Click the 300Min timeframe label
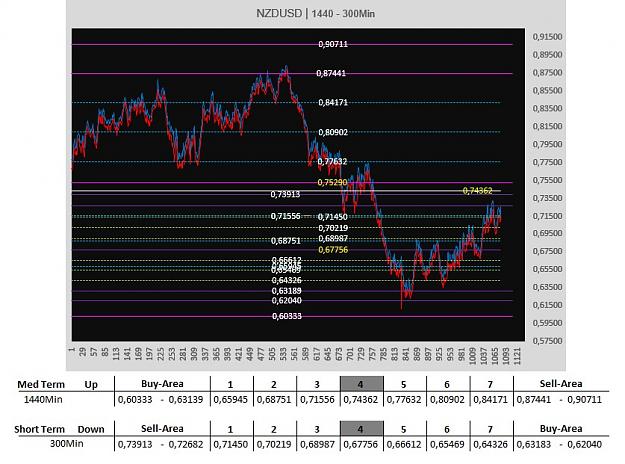625x464 pixels. tap(67, 444)
